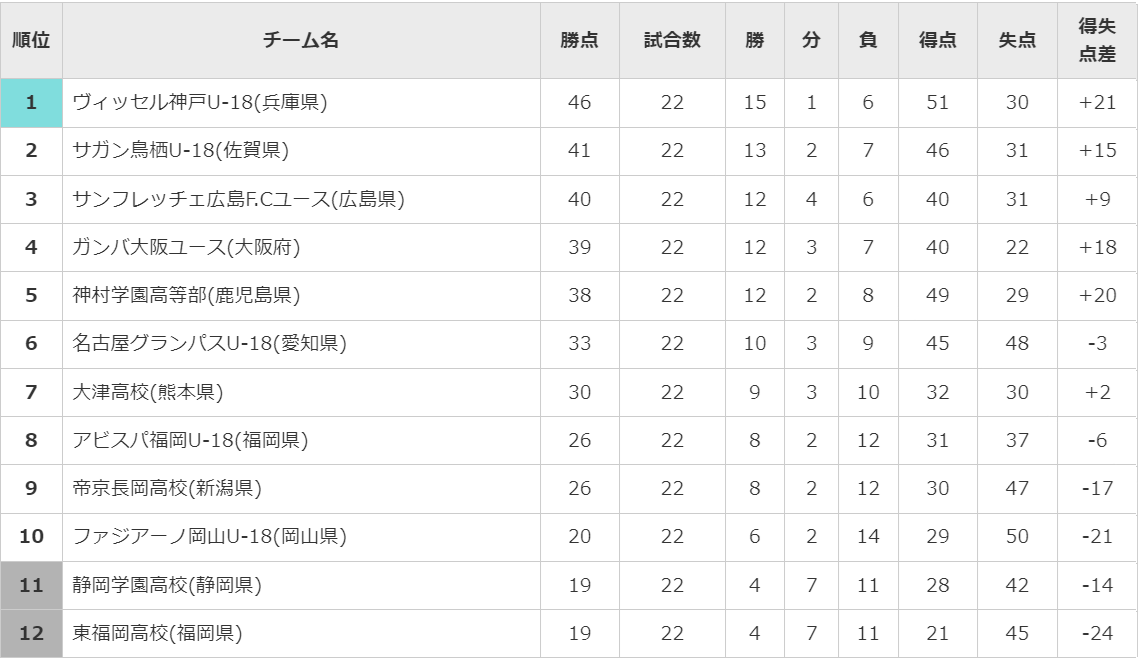Screen dimensions: 1138x658
Task: Click the 得点 column header
Action: click(937, 40)
